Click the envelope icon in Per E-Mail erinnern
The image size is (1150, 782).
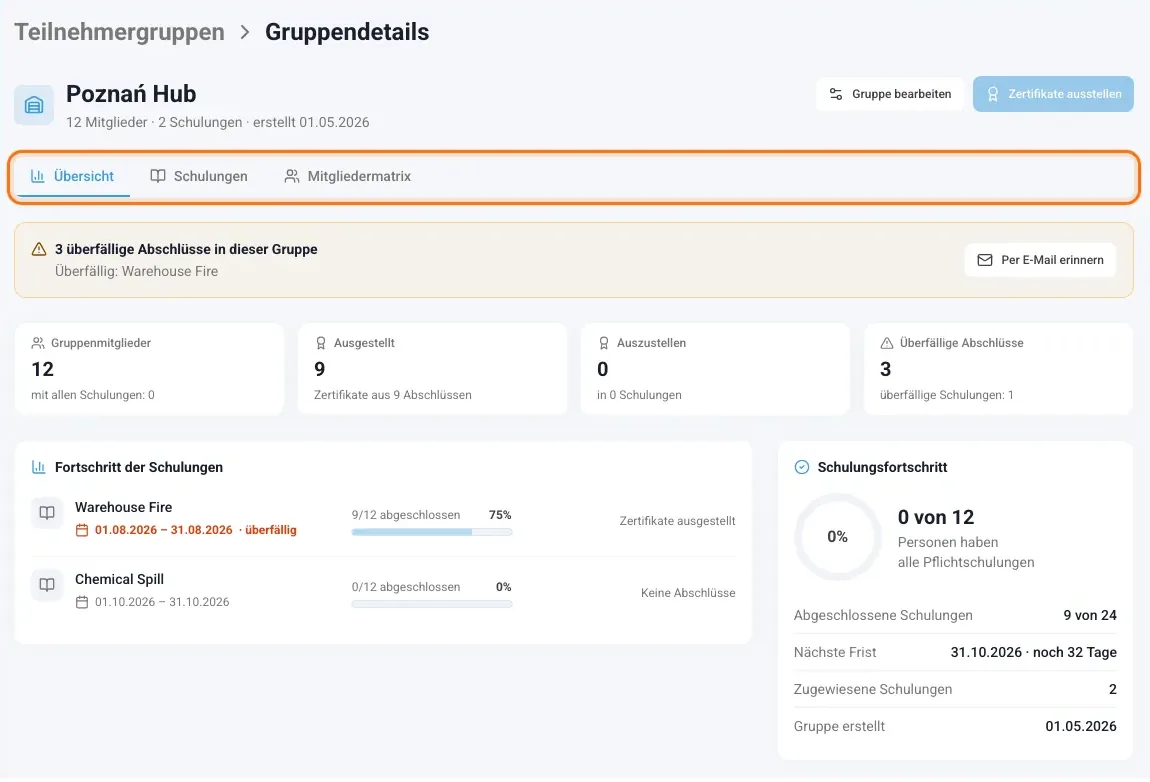pos(985,260)
